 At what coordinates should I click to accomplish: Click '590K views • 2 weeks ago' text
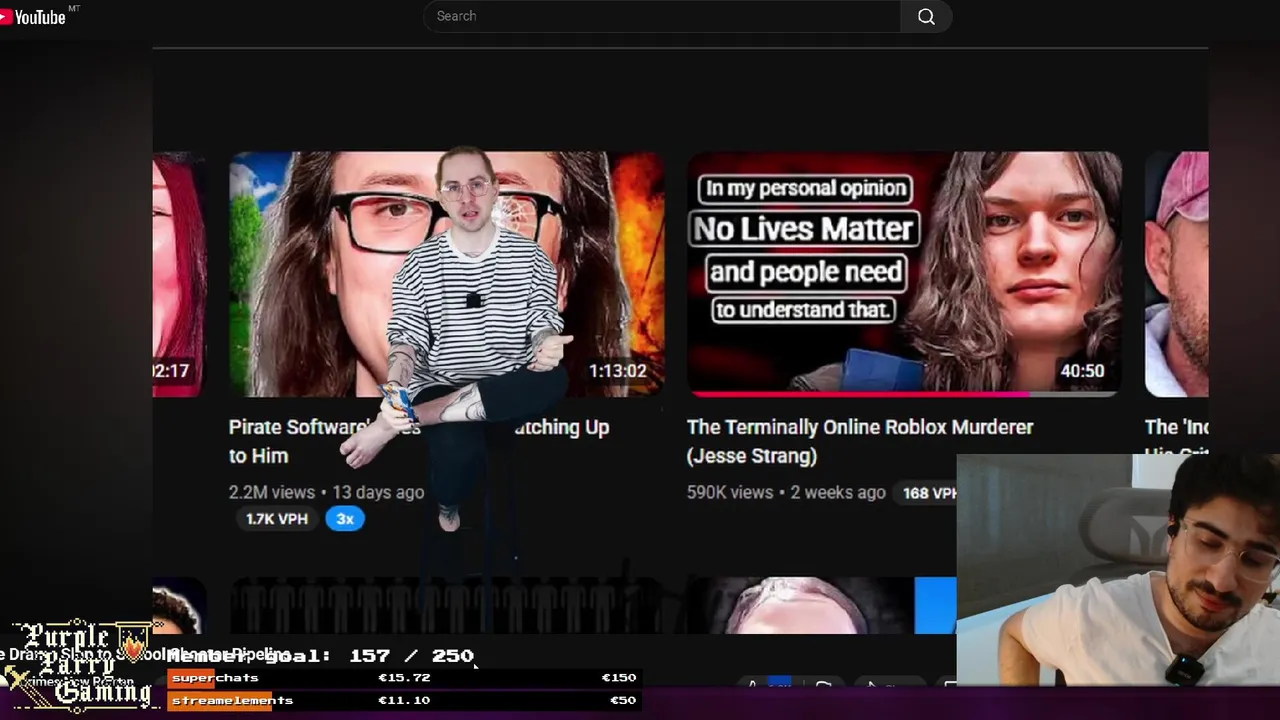point(786,492)
